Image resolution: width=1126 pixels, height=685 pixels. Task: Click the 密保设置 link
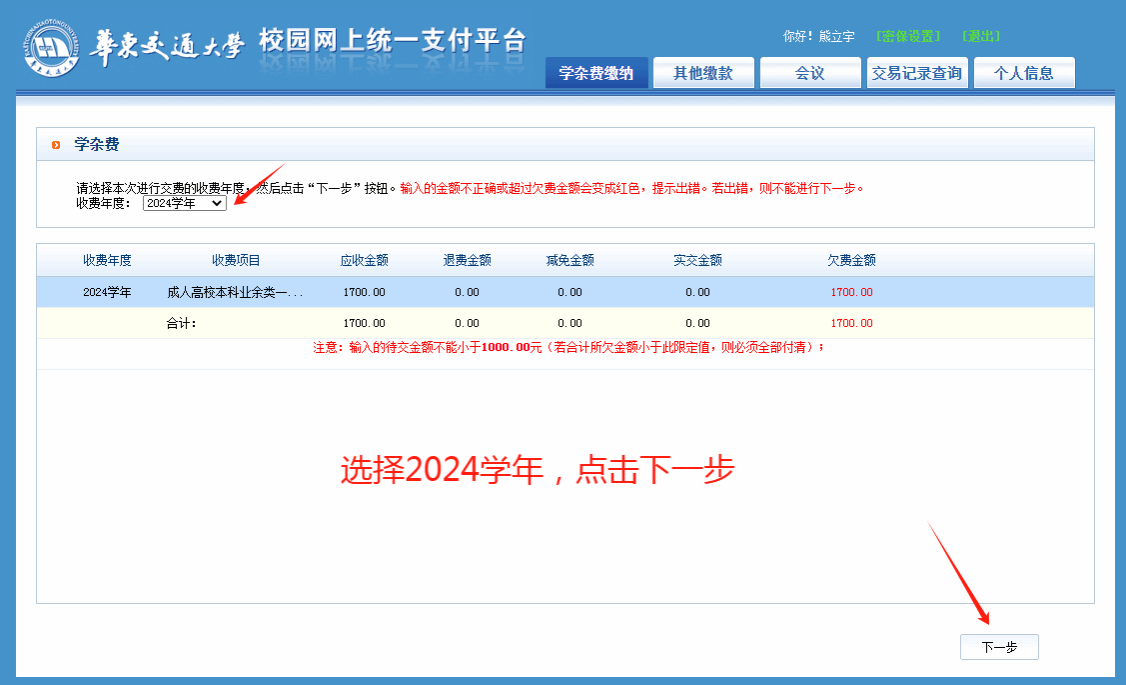pos(908,36)
